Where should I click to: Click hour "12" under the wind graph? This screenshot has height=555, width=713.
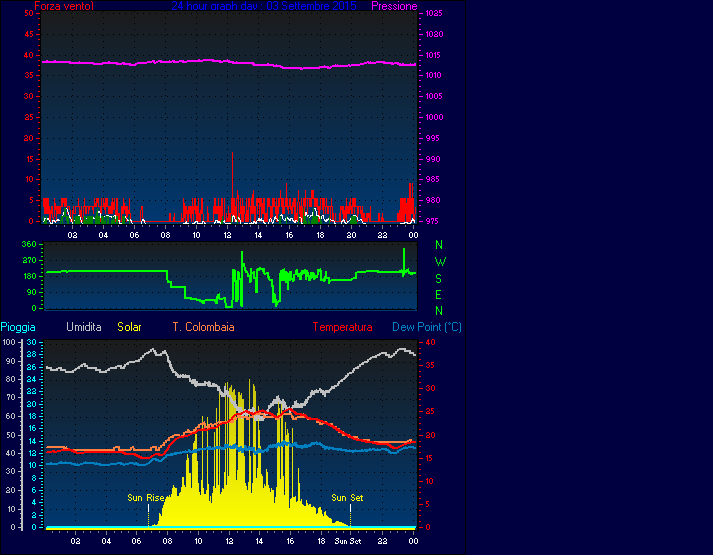coord(227,235)
